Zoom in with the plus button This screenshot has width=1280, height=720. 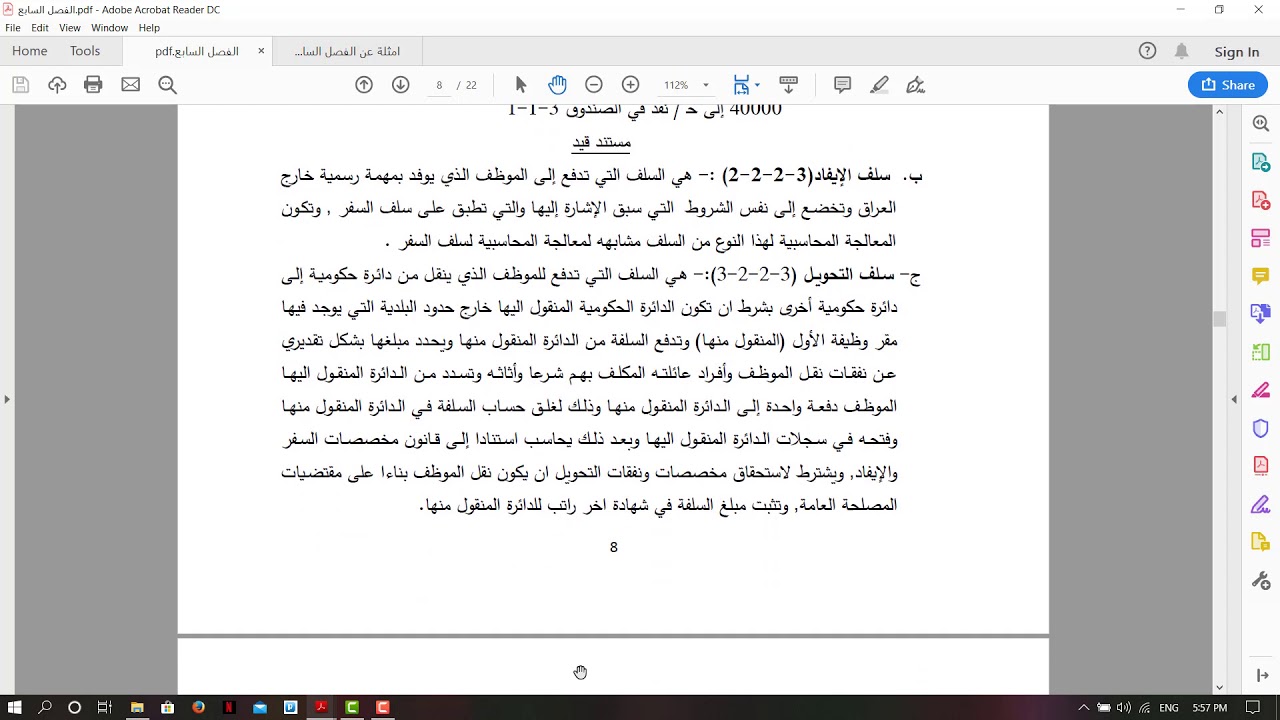(630, 85)
